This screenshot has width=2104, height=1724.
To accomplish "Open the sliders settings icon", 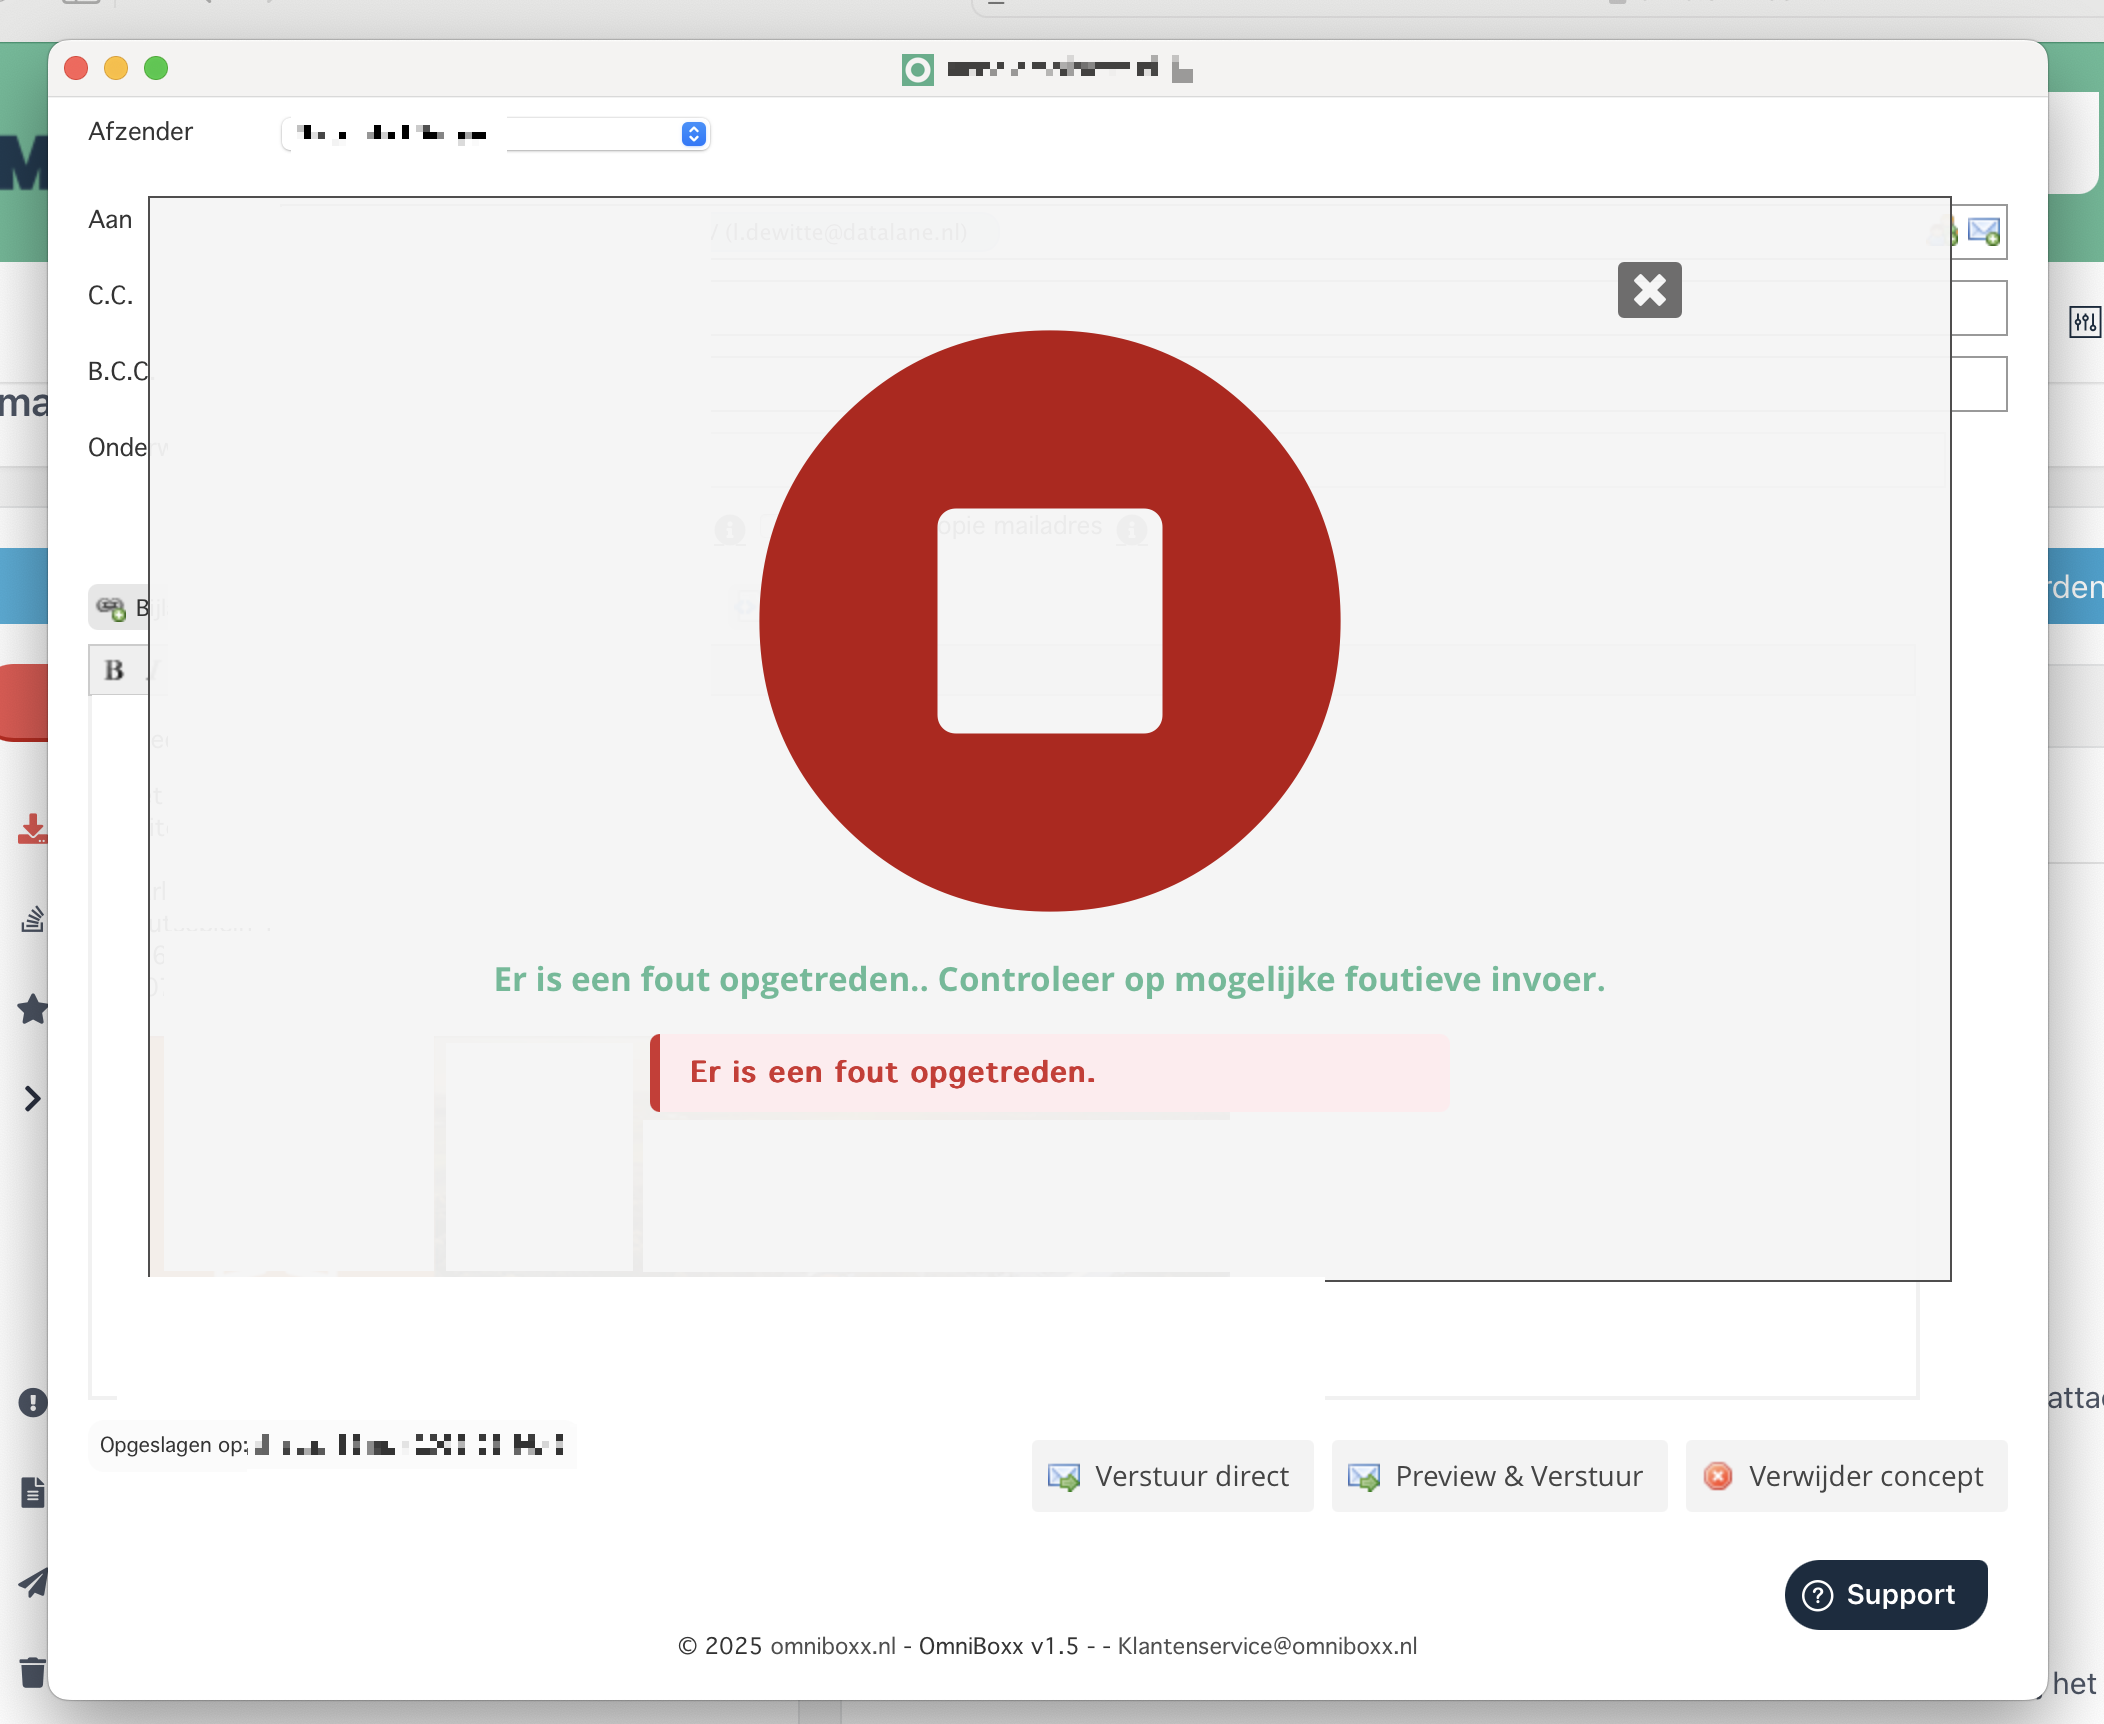I will (2084, 322).
